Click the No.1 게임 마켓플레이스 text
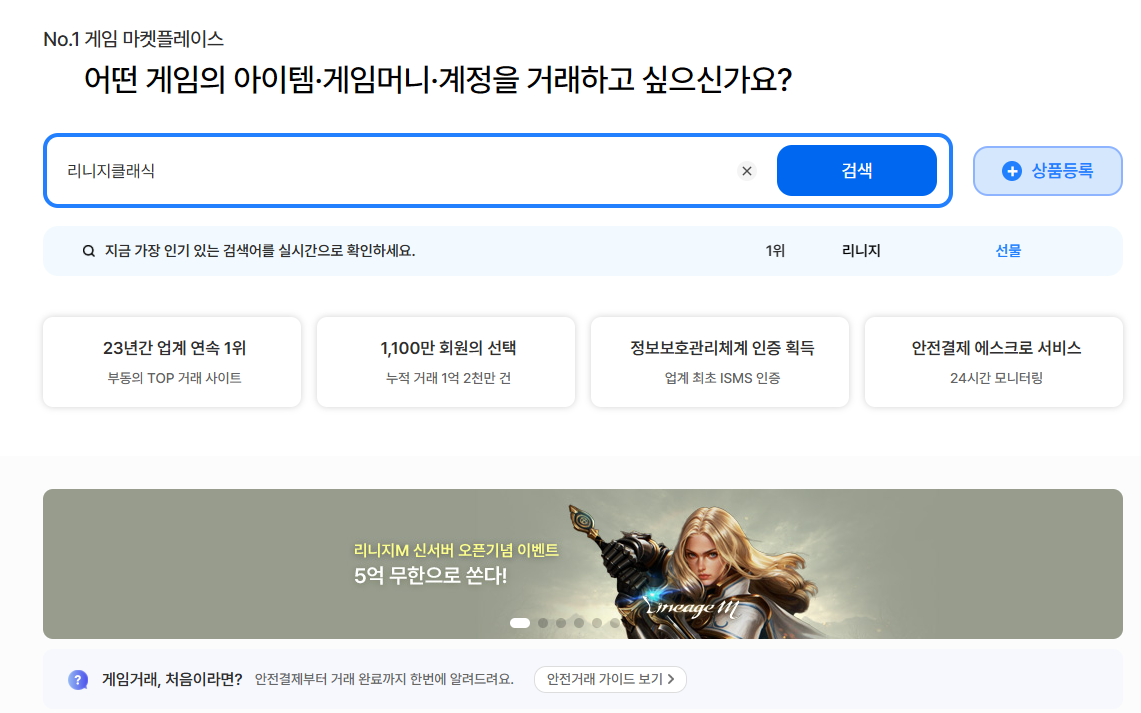This screenshot has height=713, width=1141. [x=133, y=39]
